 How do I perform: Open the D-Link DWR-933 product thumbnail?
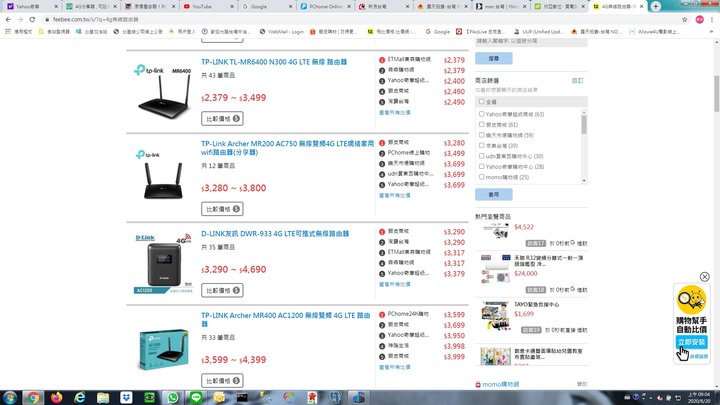[x=163, y=263]
